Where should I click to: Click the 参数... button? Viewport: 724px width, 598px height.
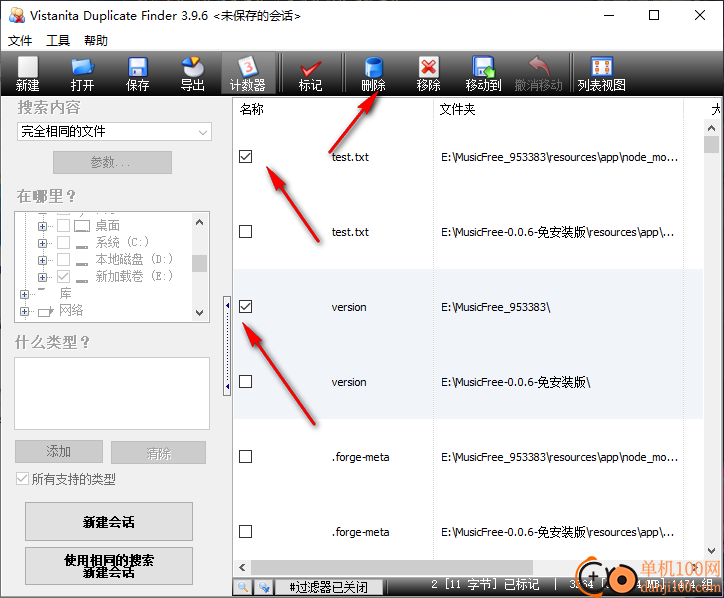(112, 162)
